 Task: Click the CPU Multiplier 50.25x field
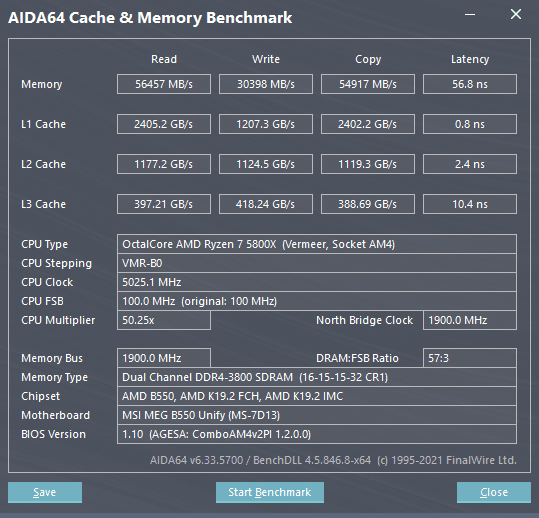[x=164, y=320]
